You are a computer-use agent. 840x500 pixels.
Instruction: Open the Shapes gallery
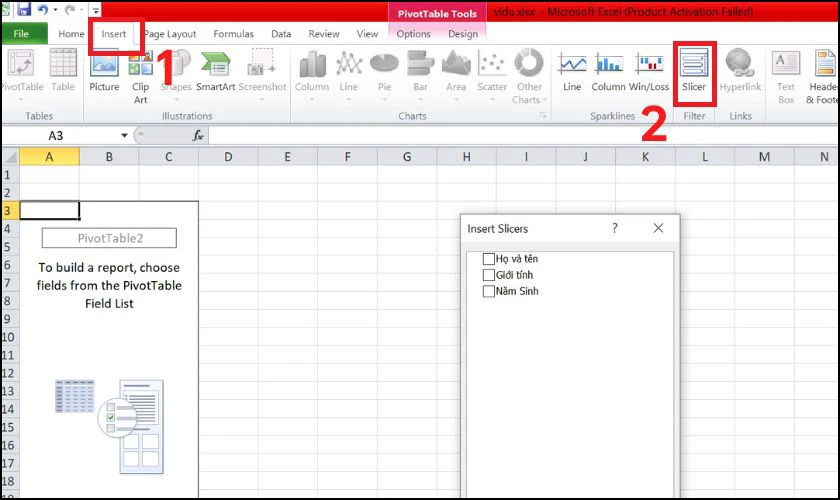click(176, 75)
